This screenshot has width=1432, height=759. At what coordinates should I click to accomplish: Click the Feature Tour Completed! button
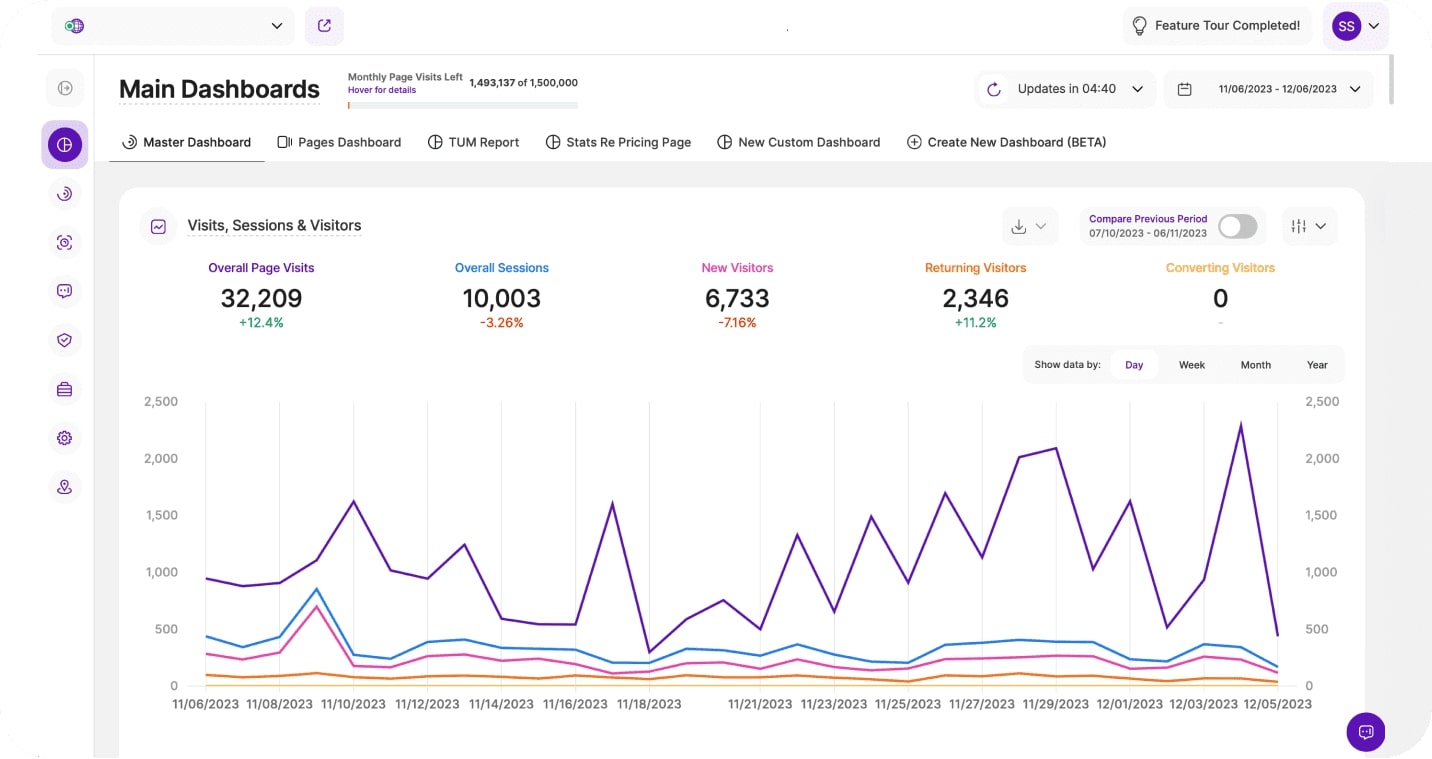pos(1216,26)
